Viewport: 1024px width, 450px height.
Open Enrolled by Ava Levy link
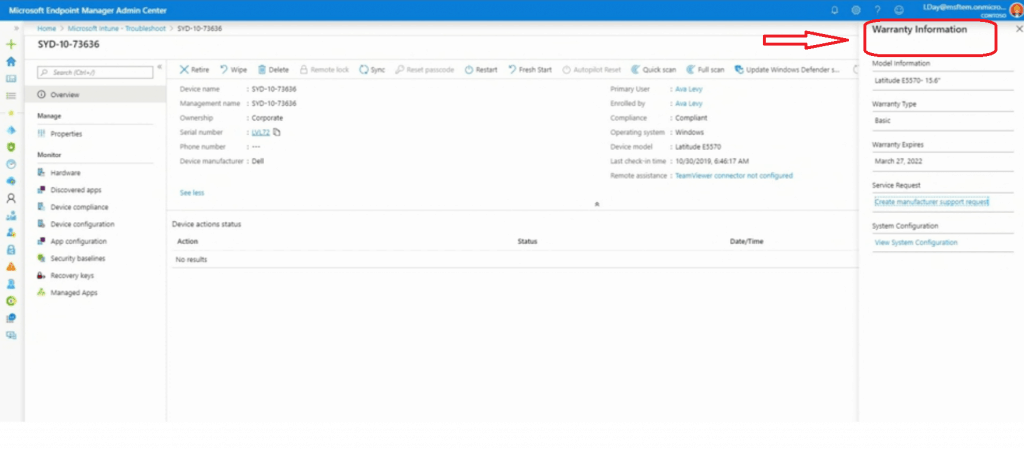688,103
